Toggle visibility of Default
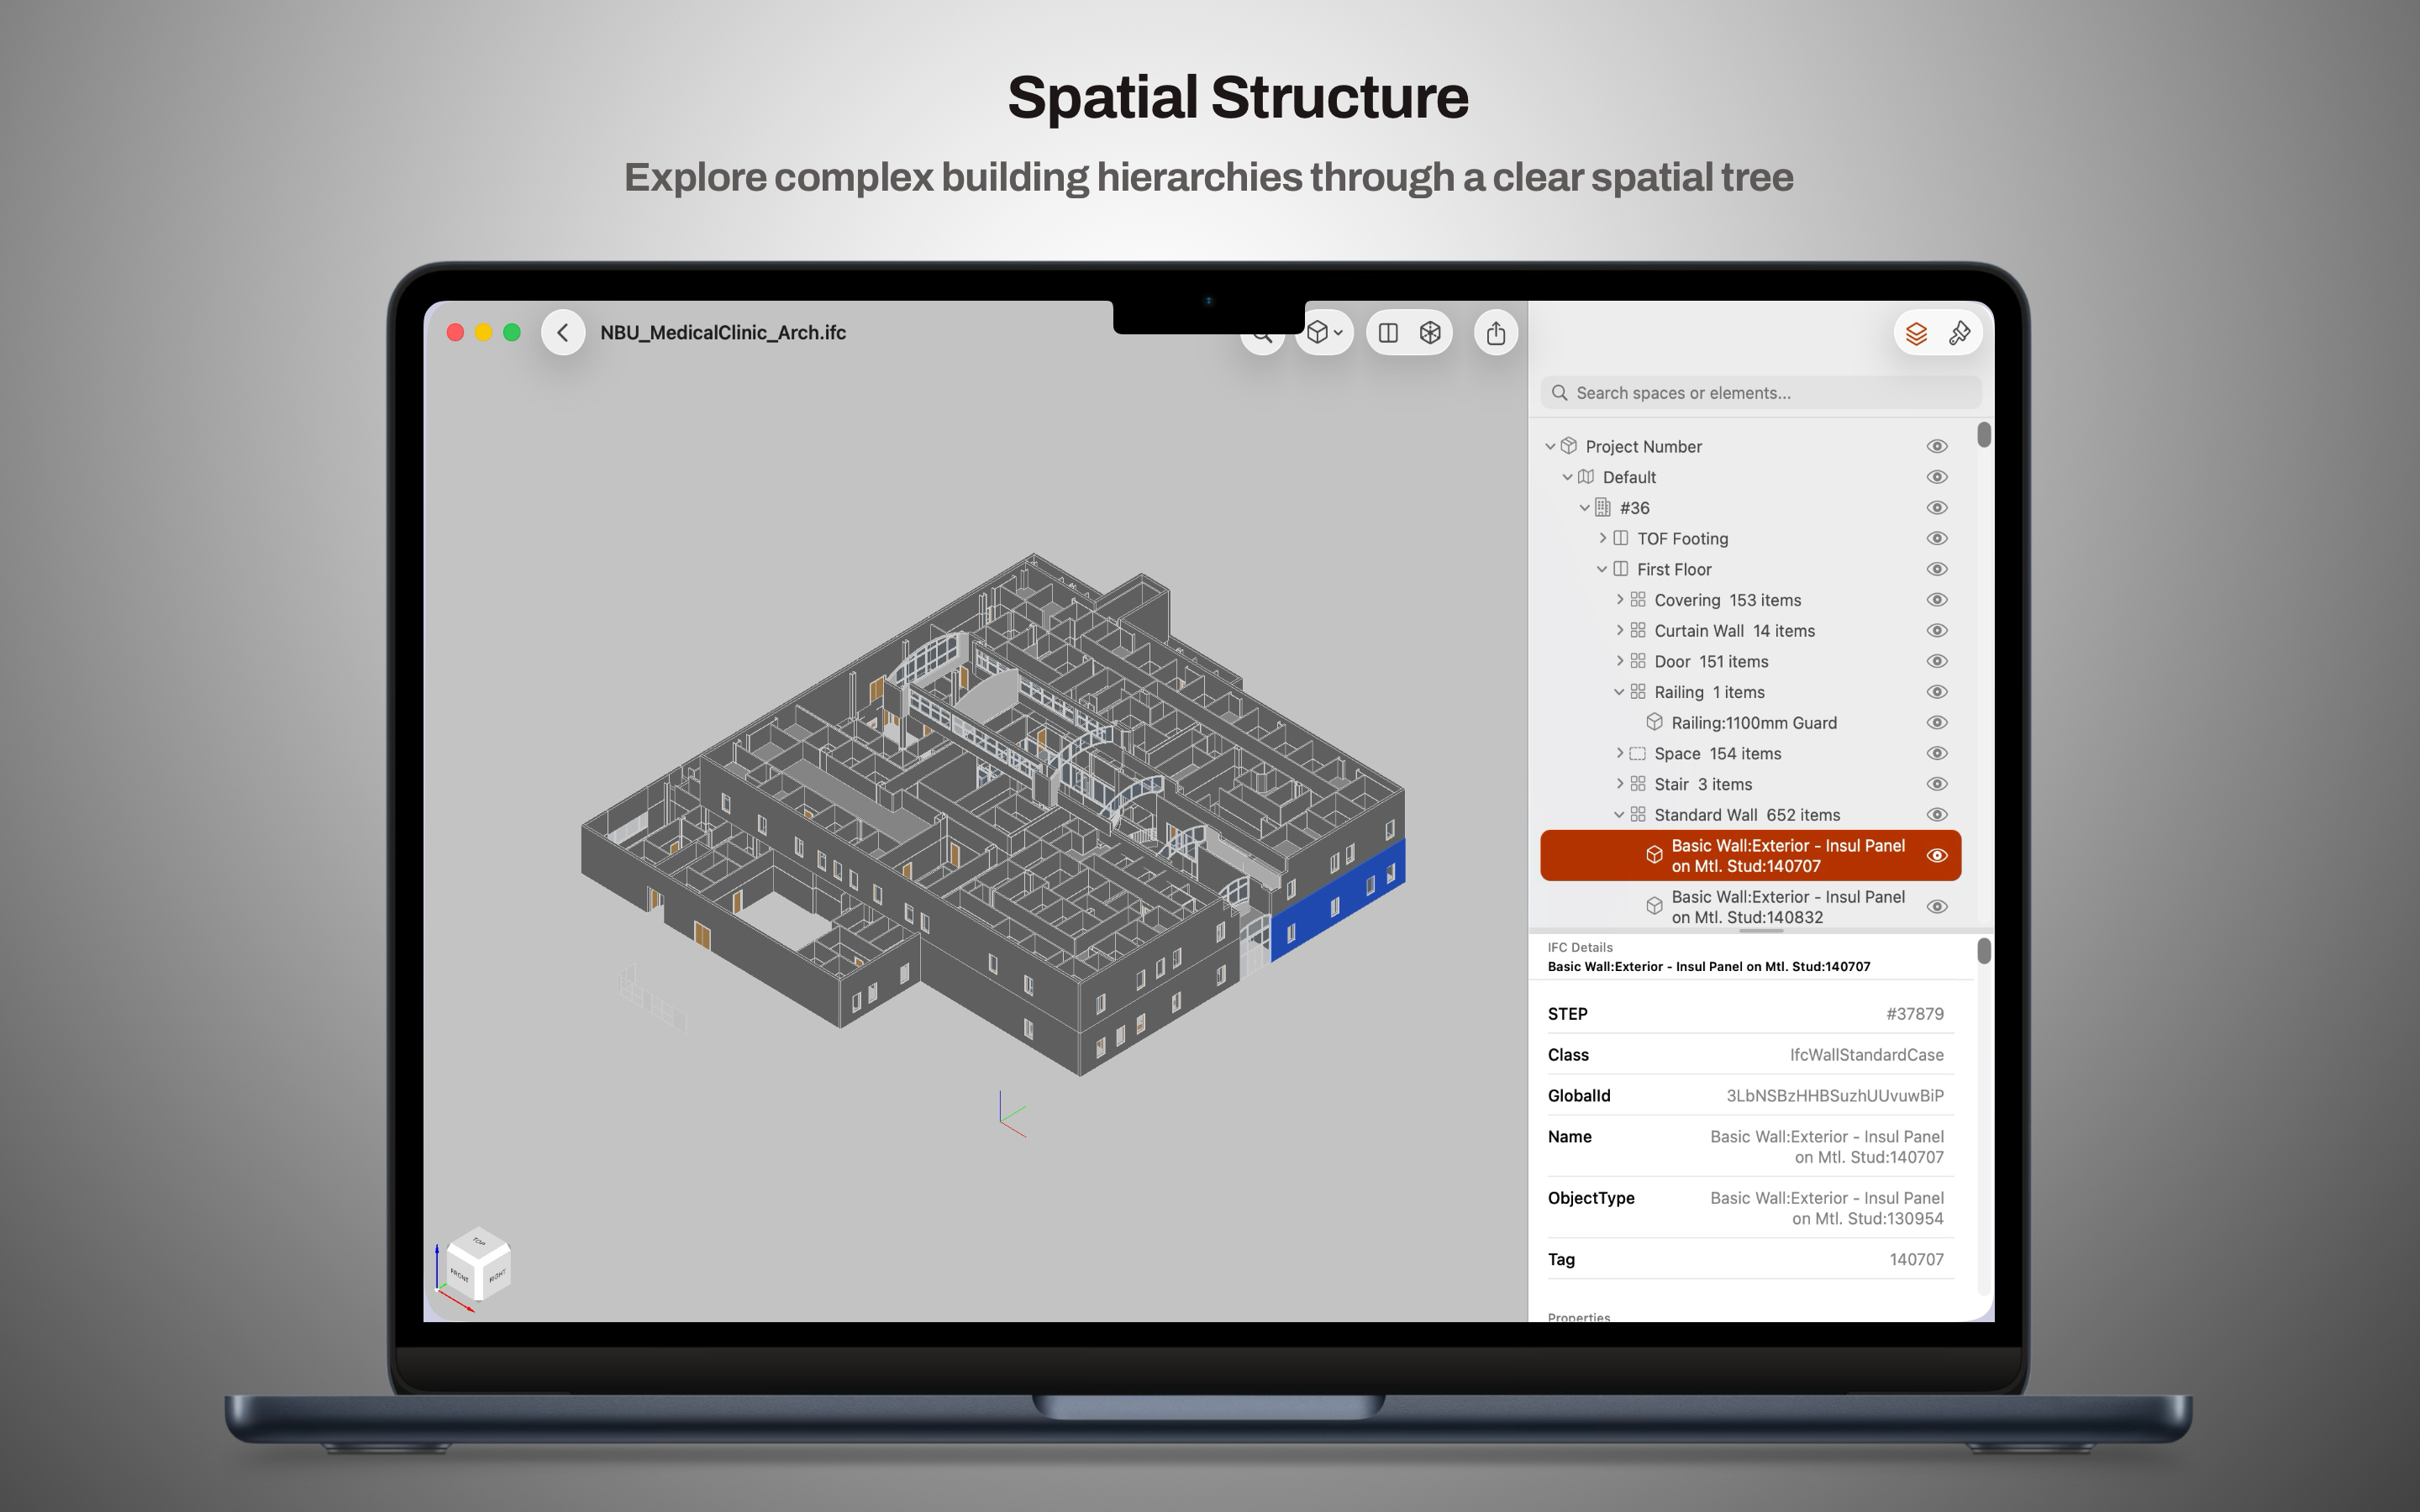Image resolution: width=2420 pixels, height=1512 pixels. point(1937,477)
